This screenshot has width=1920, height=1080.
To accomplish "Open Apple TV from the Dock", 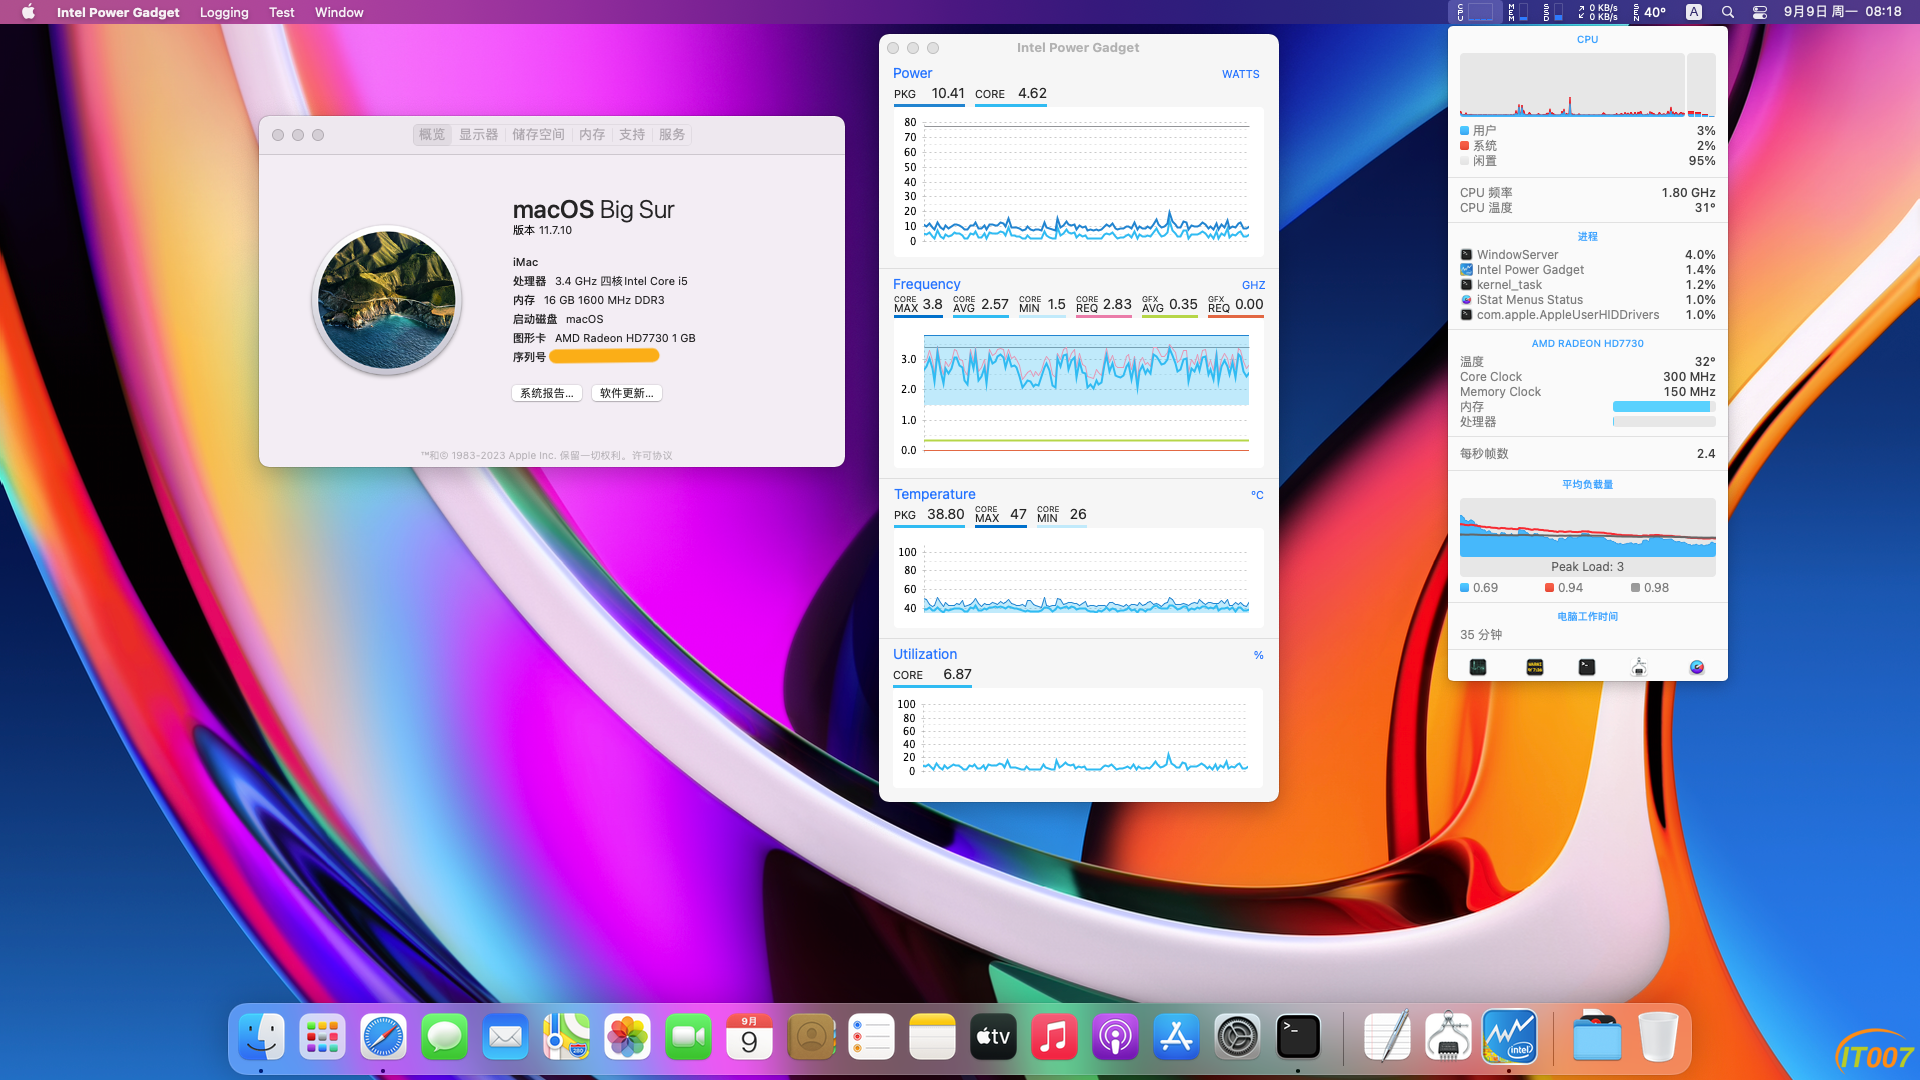I will 993,1037.
